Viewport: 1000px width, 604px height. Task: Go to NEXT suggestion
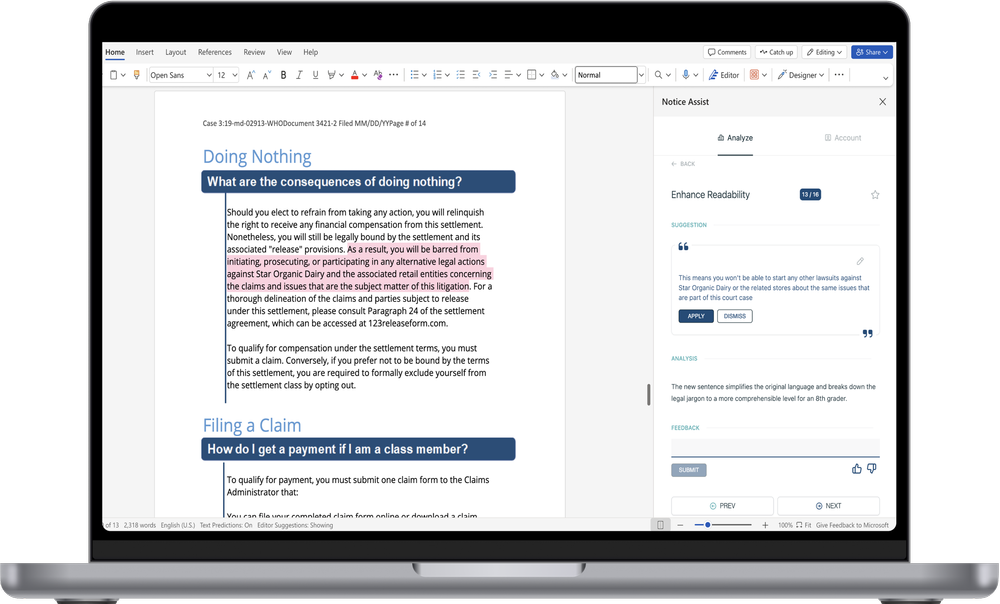click(828, 506)
